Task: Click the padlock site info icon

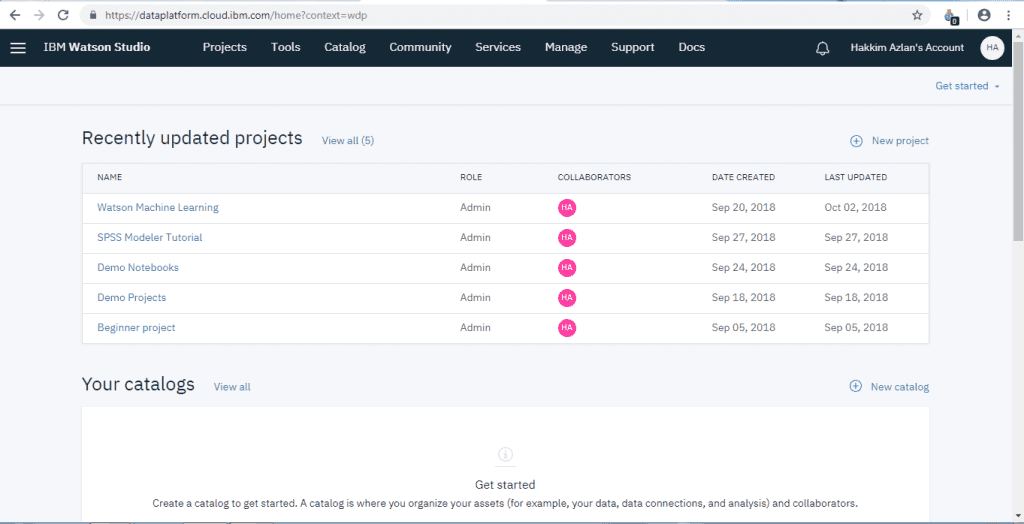Action: coord(93,15)
